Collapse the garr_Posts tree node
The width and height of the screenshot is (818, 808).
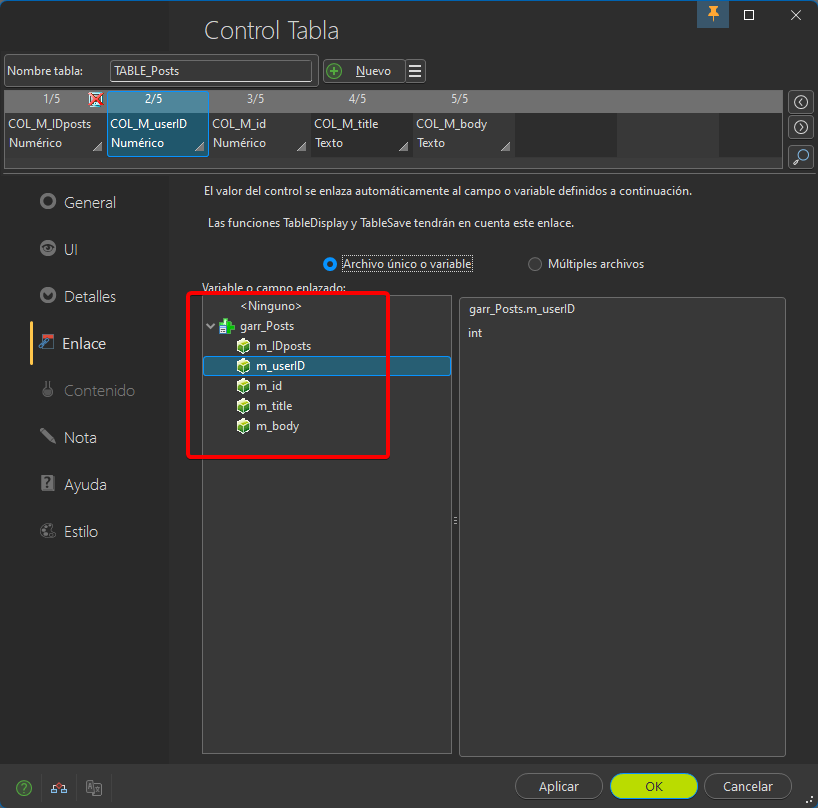click(210, 327)
